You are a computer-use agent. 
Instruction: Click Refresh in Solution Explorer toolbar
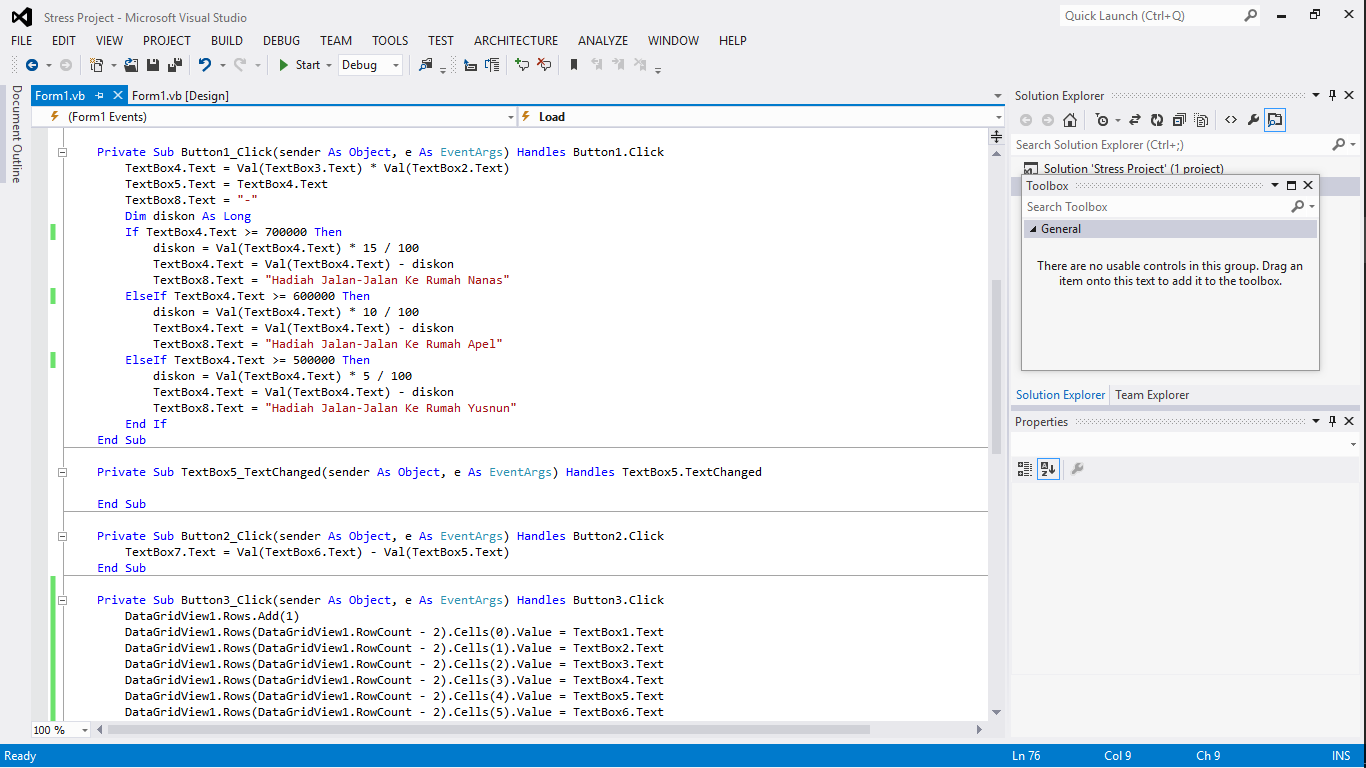[x=1157, y=120]
